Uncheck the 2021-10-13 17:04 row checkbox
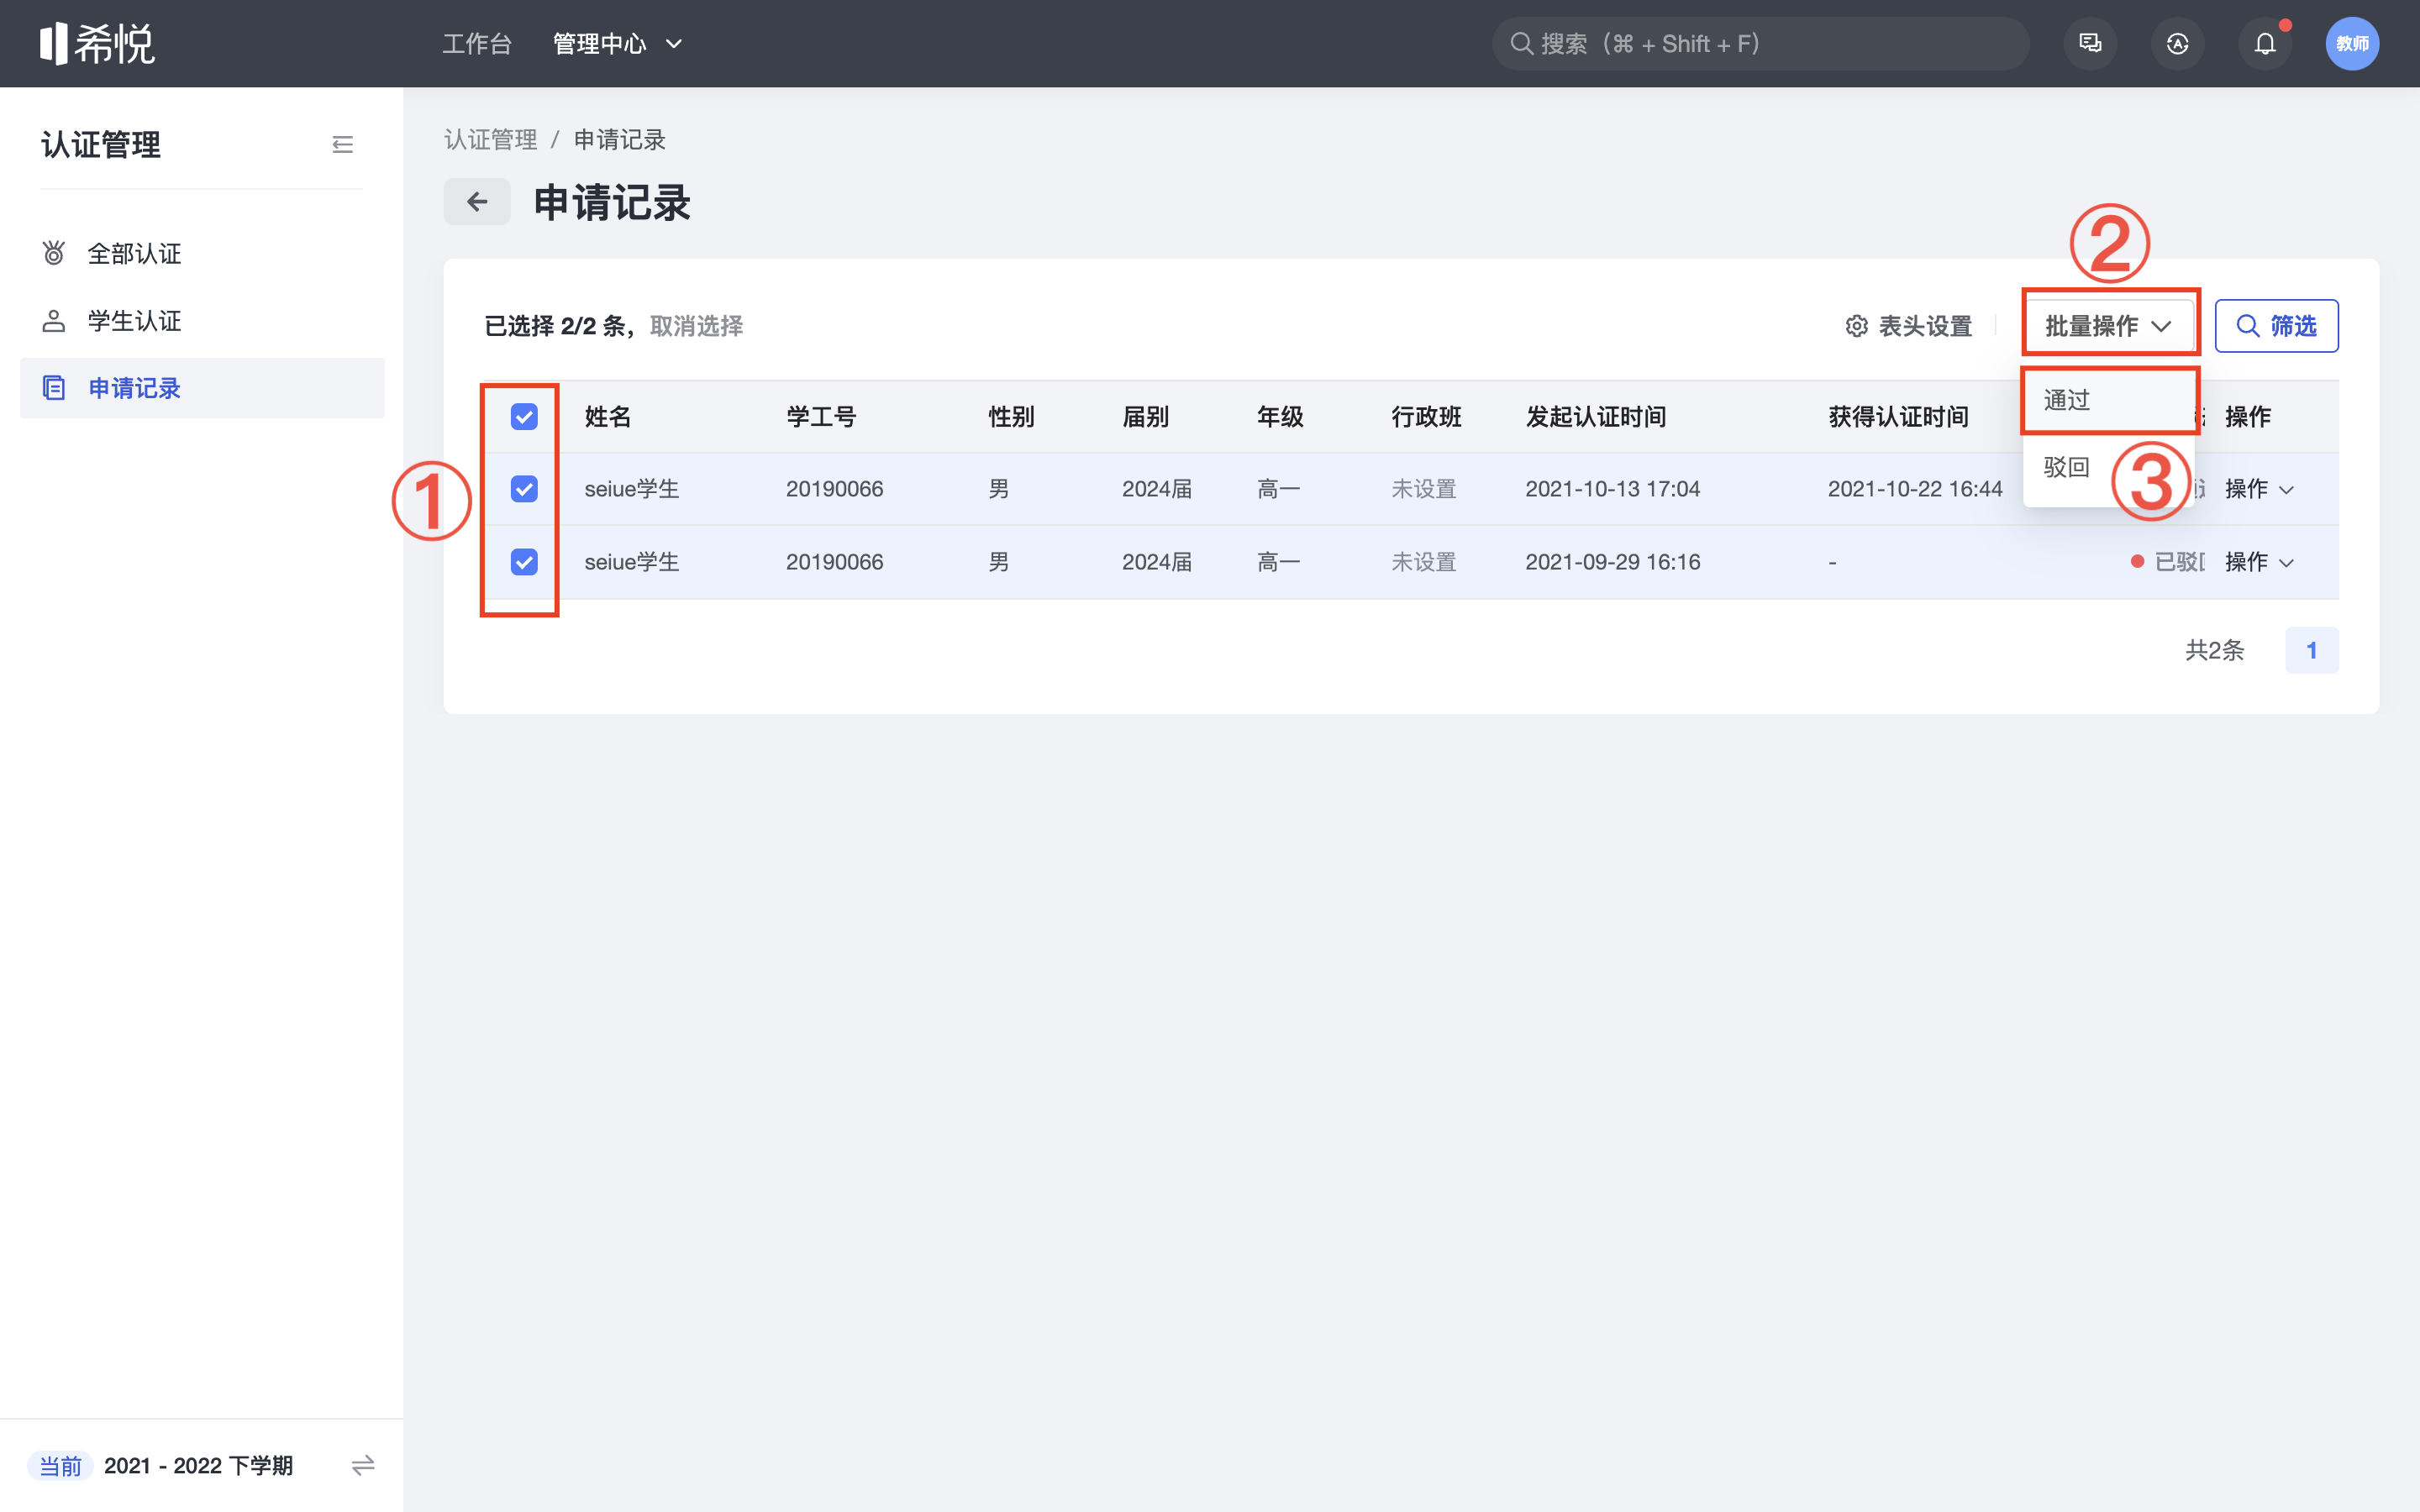The height and width of the screenshot is (1512, 2420). [524, 489]
